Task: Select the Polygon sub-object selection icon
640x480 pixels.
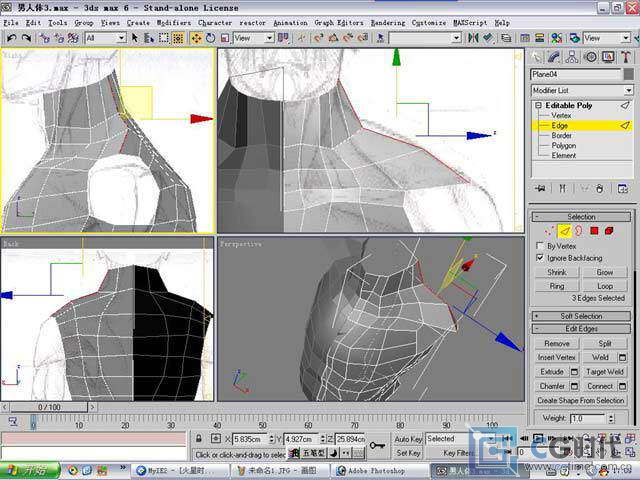Action: pyautogui.click(x=593, y=231)
